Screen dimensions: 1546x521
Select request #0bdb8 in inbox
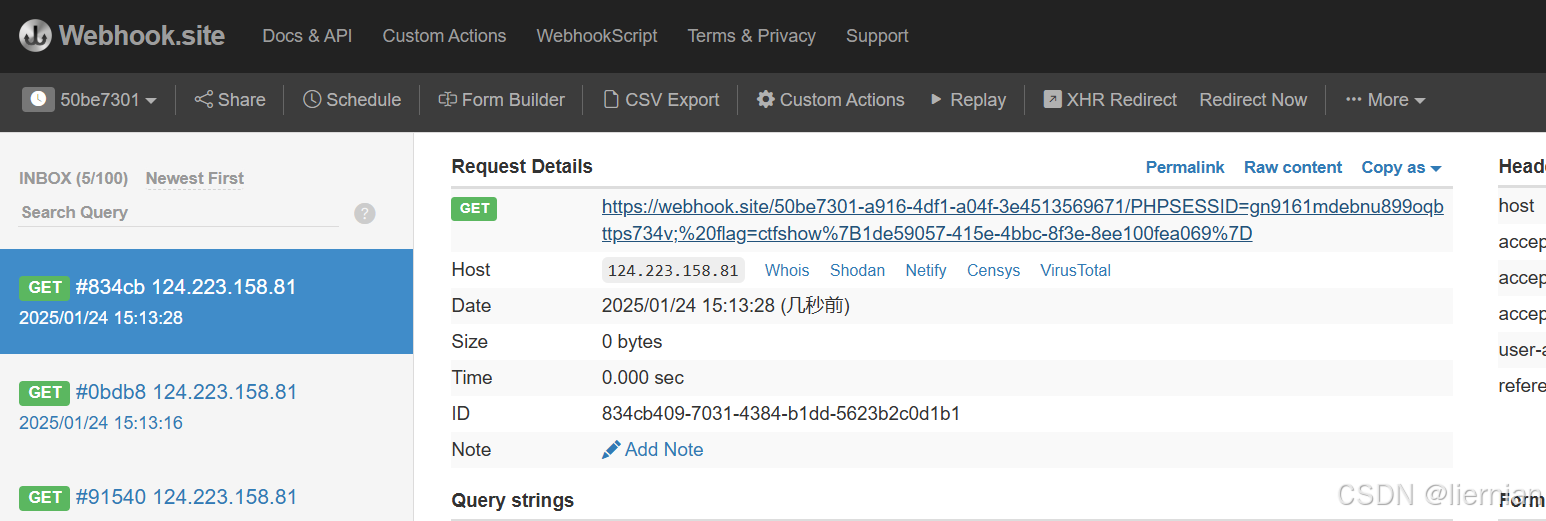[x=206, y=406]
